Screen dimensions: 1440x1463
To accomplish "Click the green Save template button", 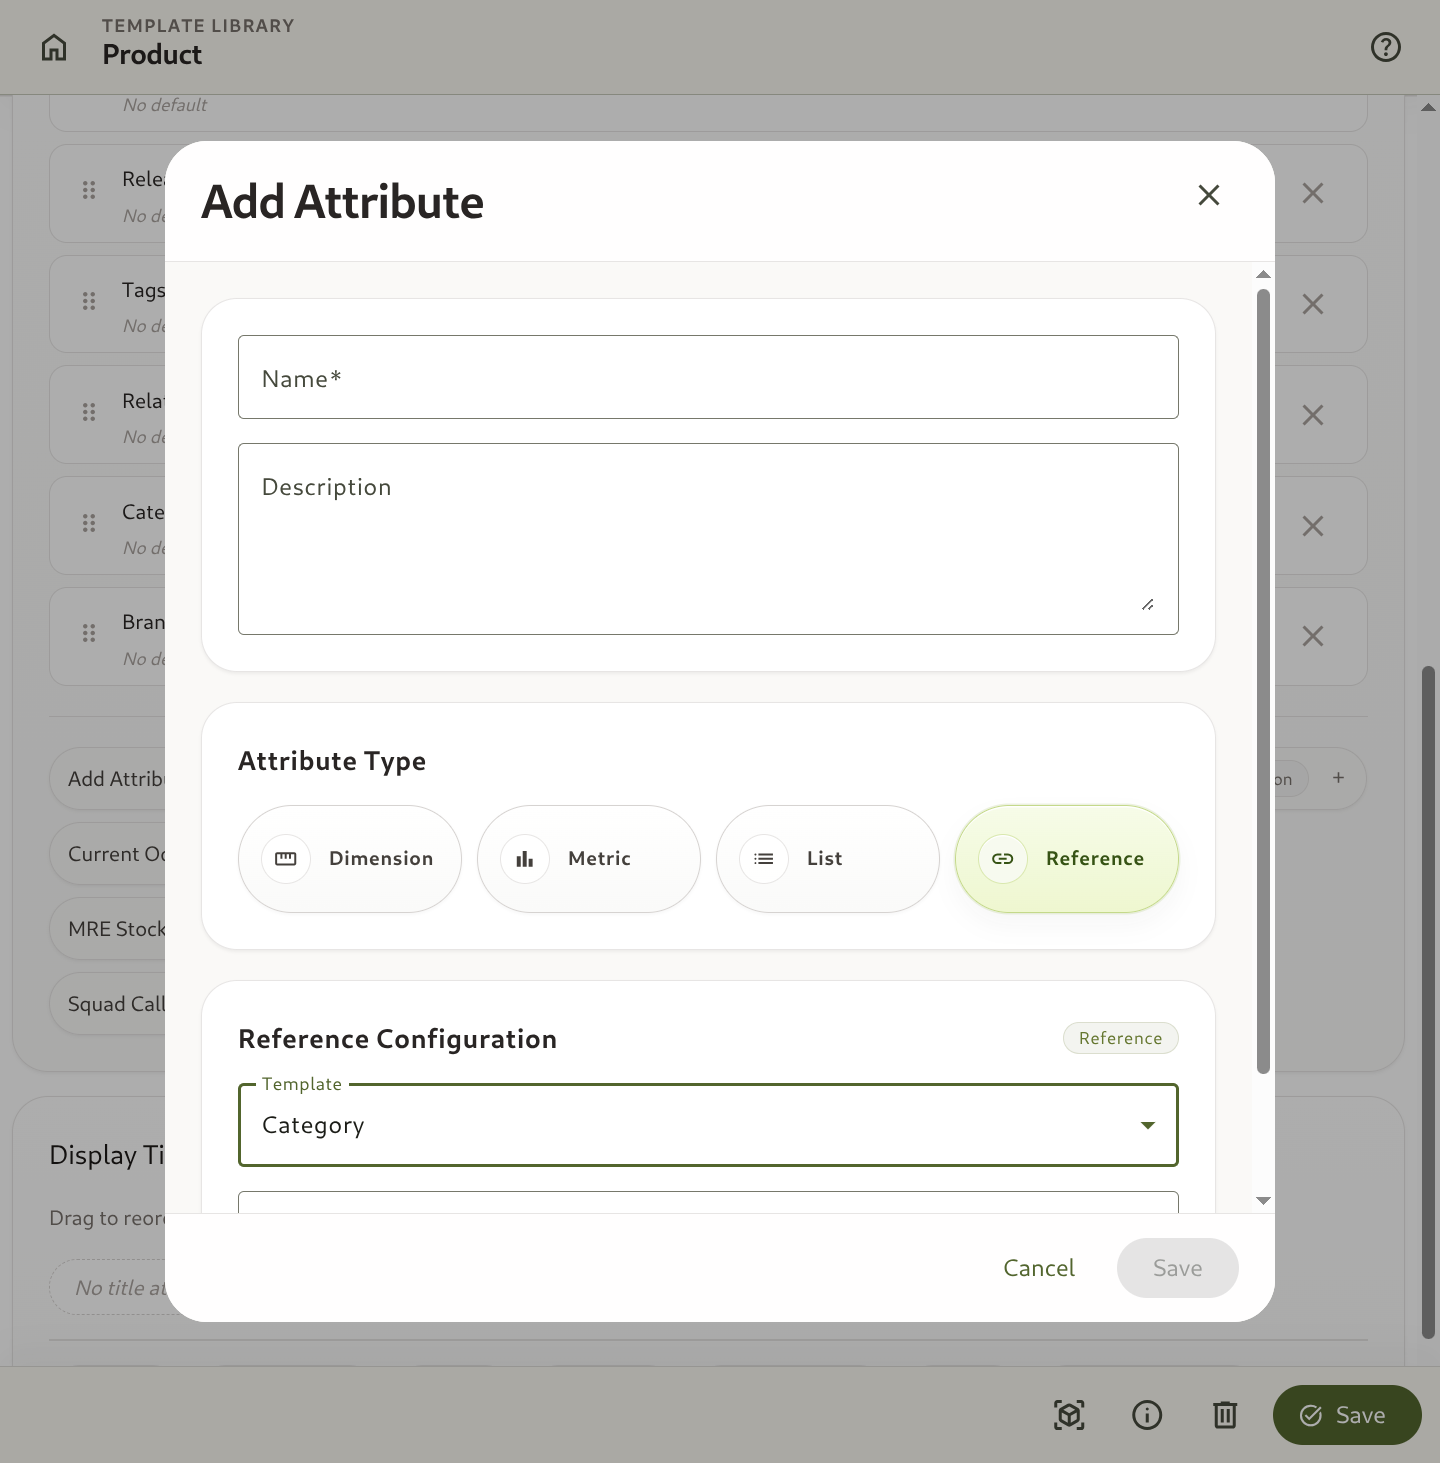I will pyautogui.click(x=1347, y=1415).
